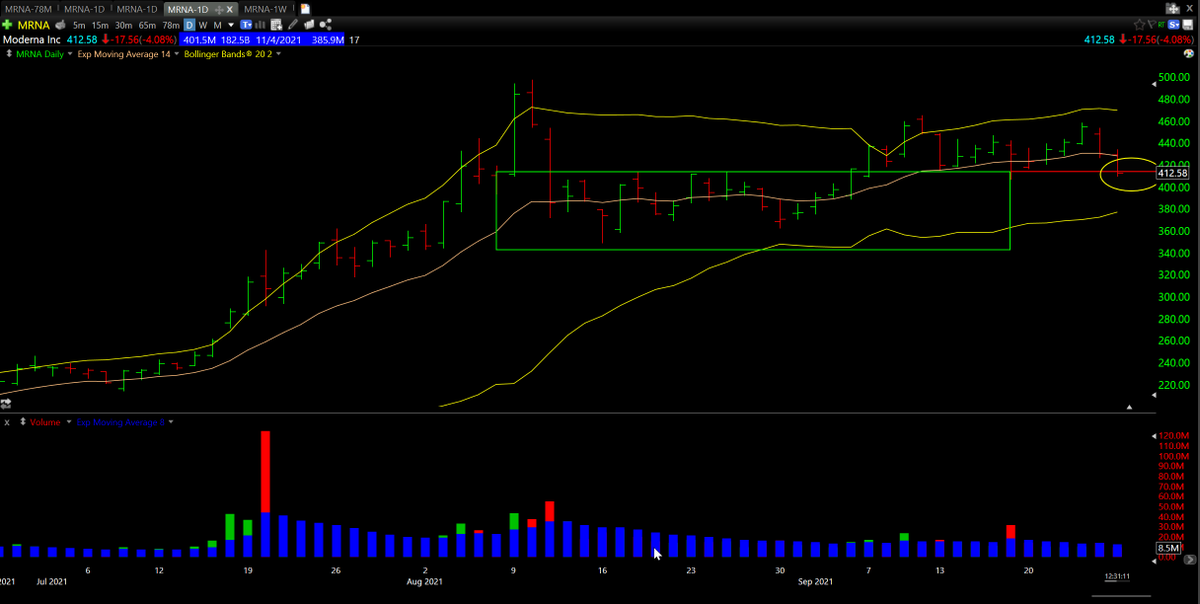Click the 500.00 price axis label
The height and width of the screenshot is (604, 1200).
click(x=1175, y=77)
